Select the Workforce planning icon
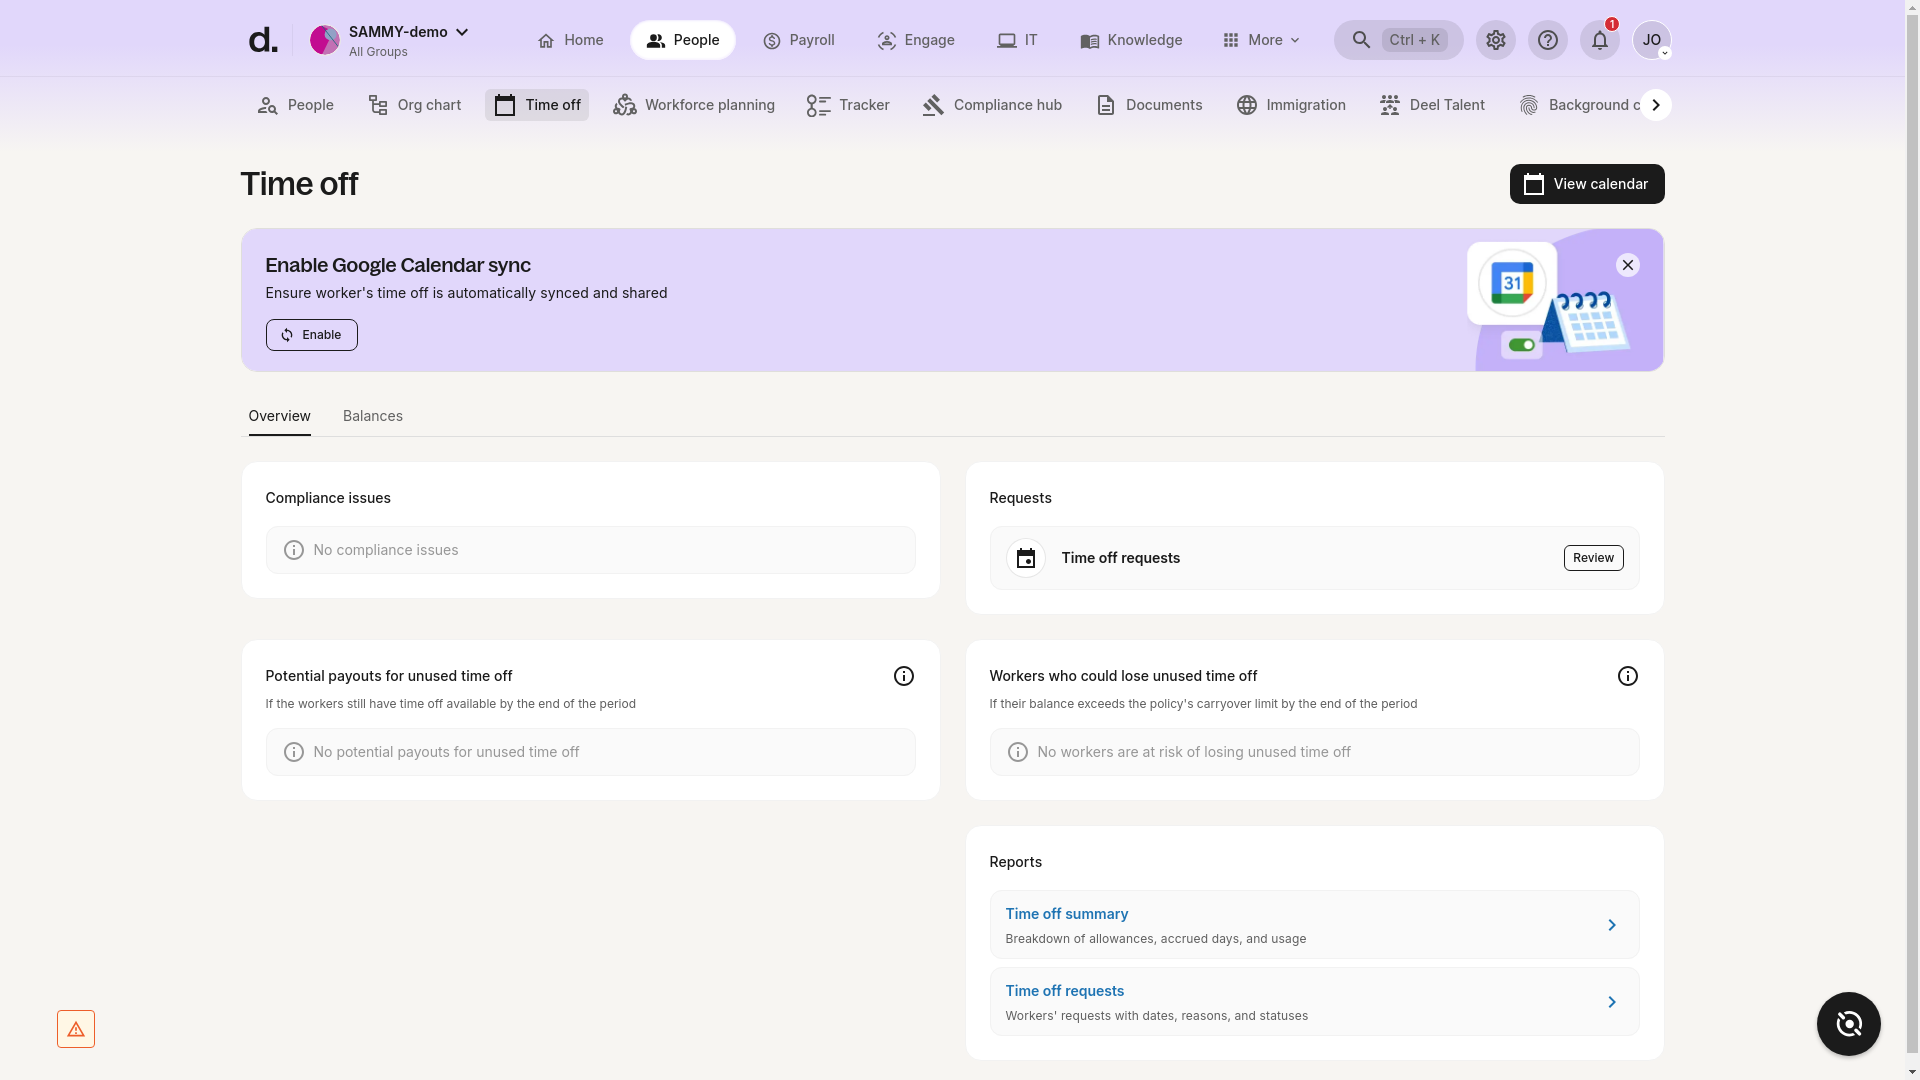Image resolution: width=1920 pixels, height=1080 pixels. (624, 104)
